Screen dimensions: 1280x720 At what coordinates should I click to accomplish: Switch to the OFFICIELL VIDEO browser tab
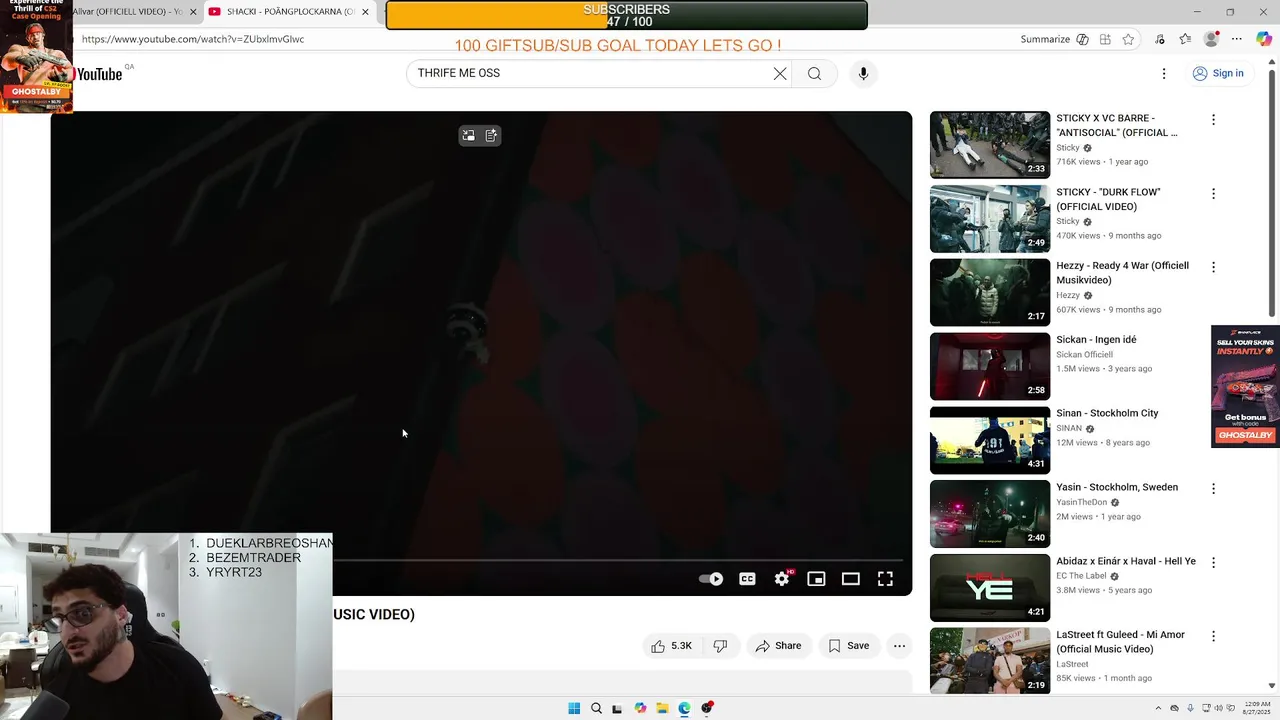[128, 12]
